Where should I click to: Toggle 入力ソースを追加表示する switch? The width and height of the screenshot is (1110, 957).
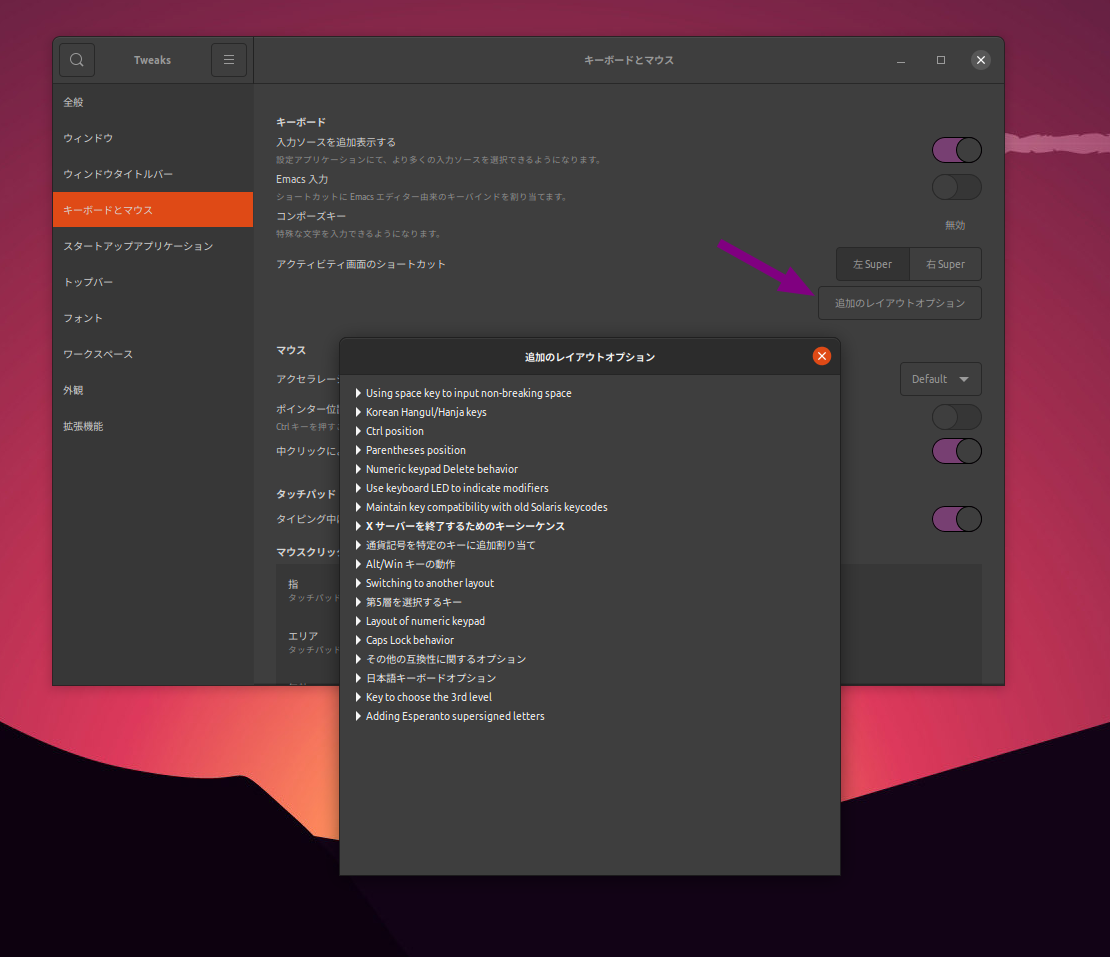point(956,150)
